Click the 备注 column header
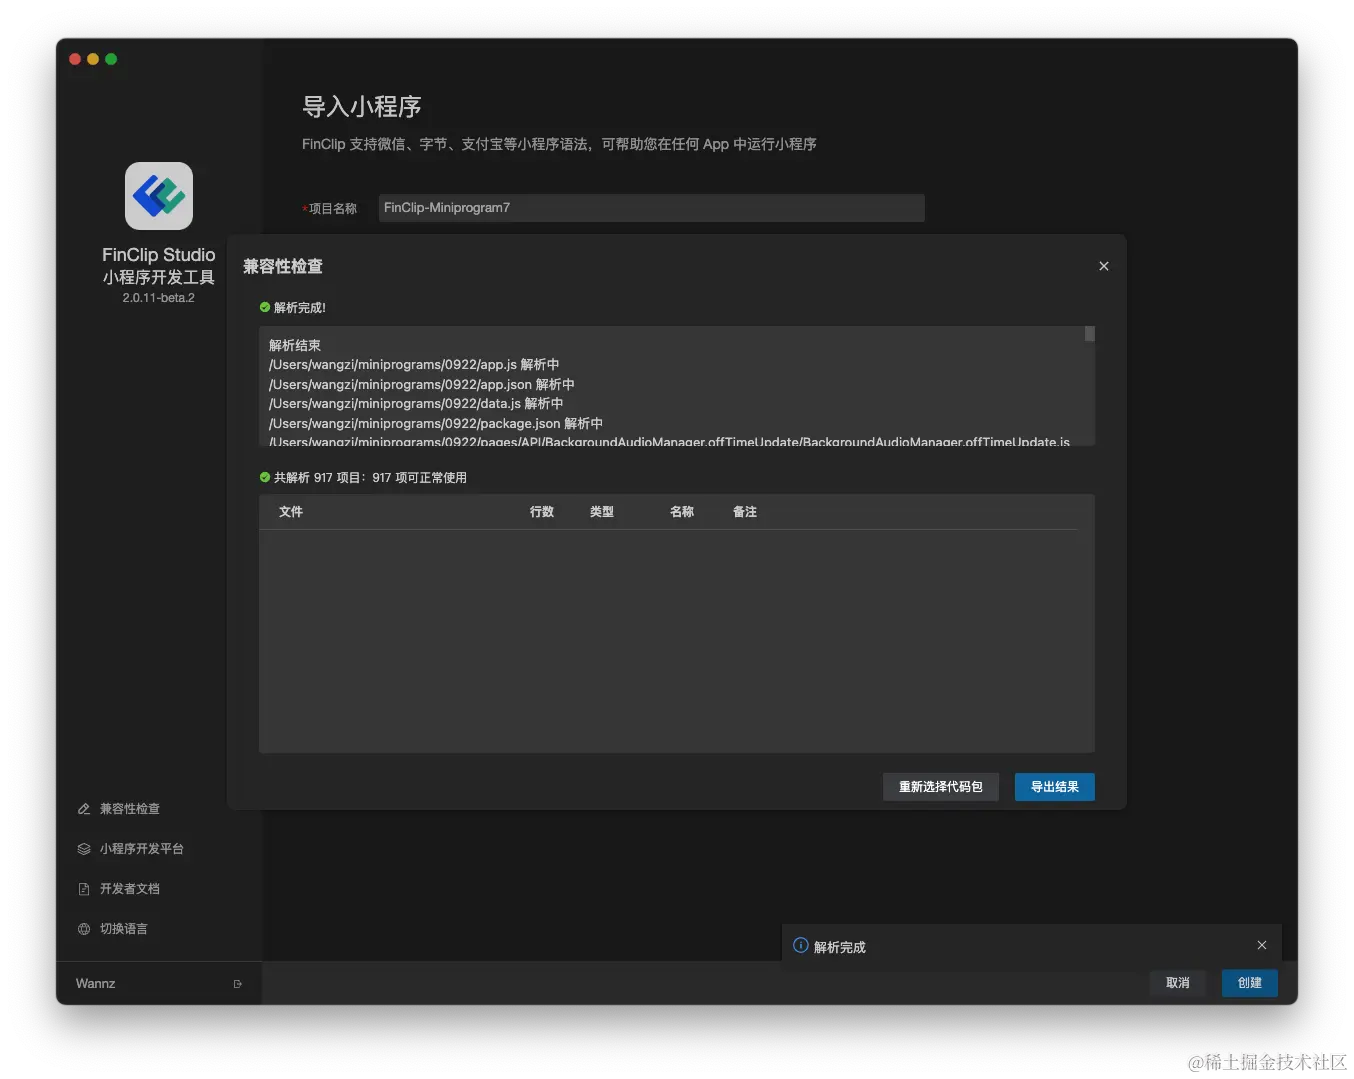The image size is (1354, 1079). click(745, 512)
